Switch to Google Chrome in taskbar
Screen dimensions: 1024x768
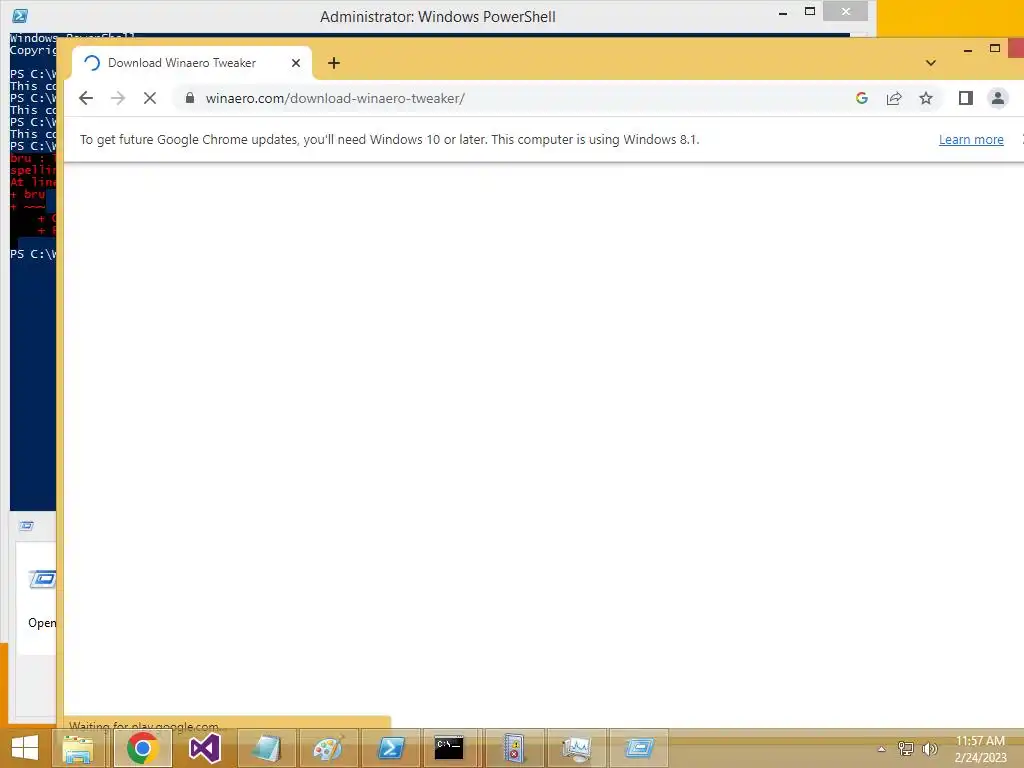142,748
